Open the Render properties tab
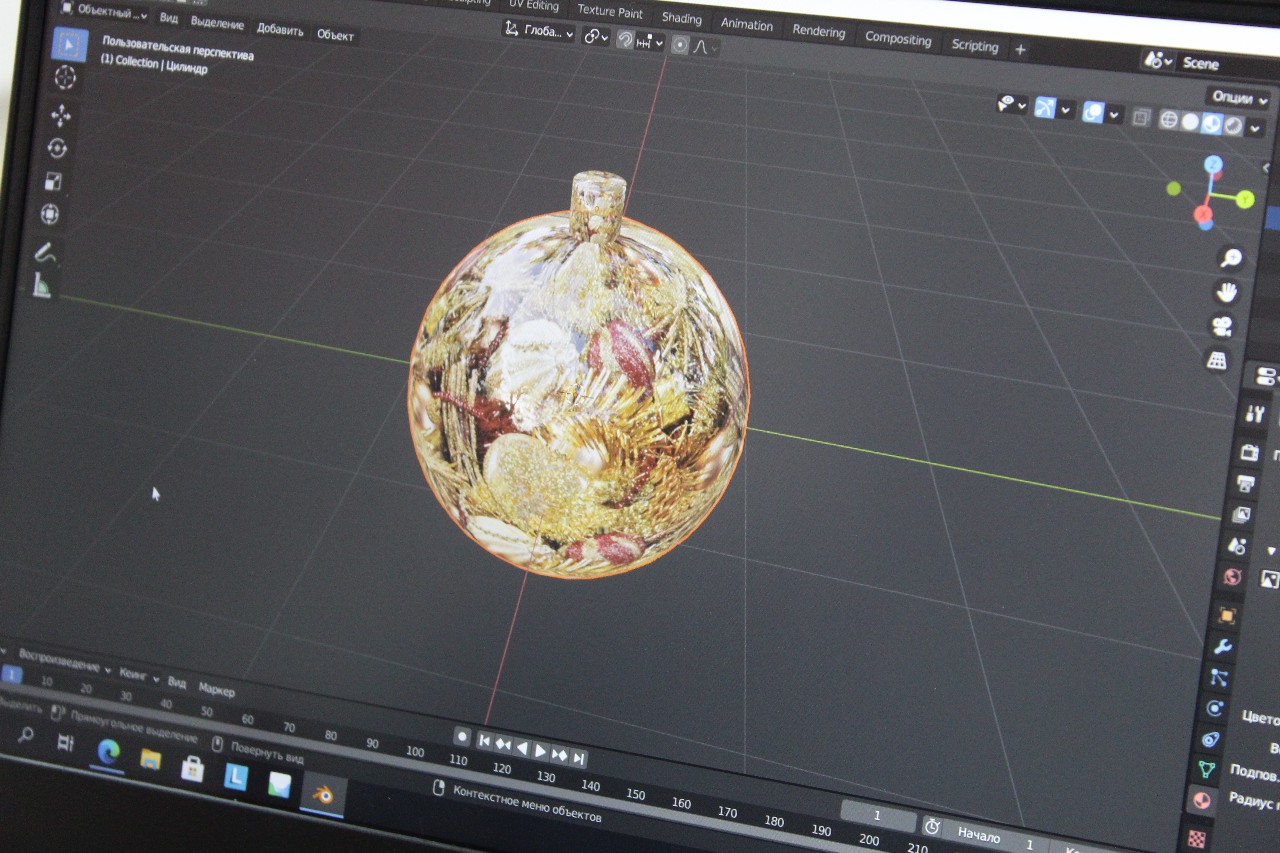The image size is (1280, 853). click(1249, 452)
